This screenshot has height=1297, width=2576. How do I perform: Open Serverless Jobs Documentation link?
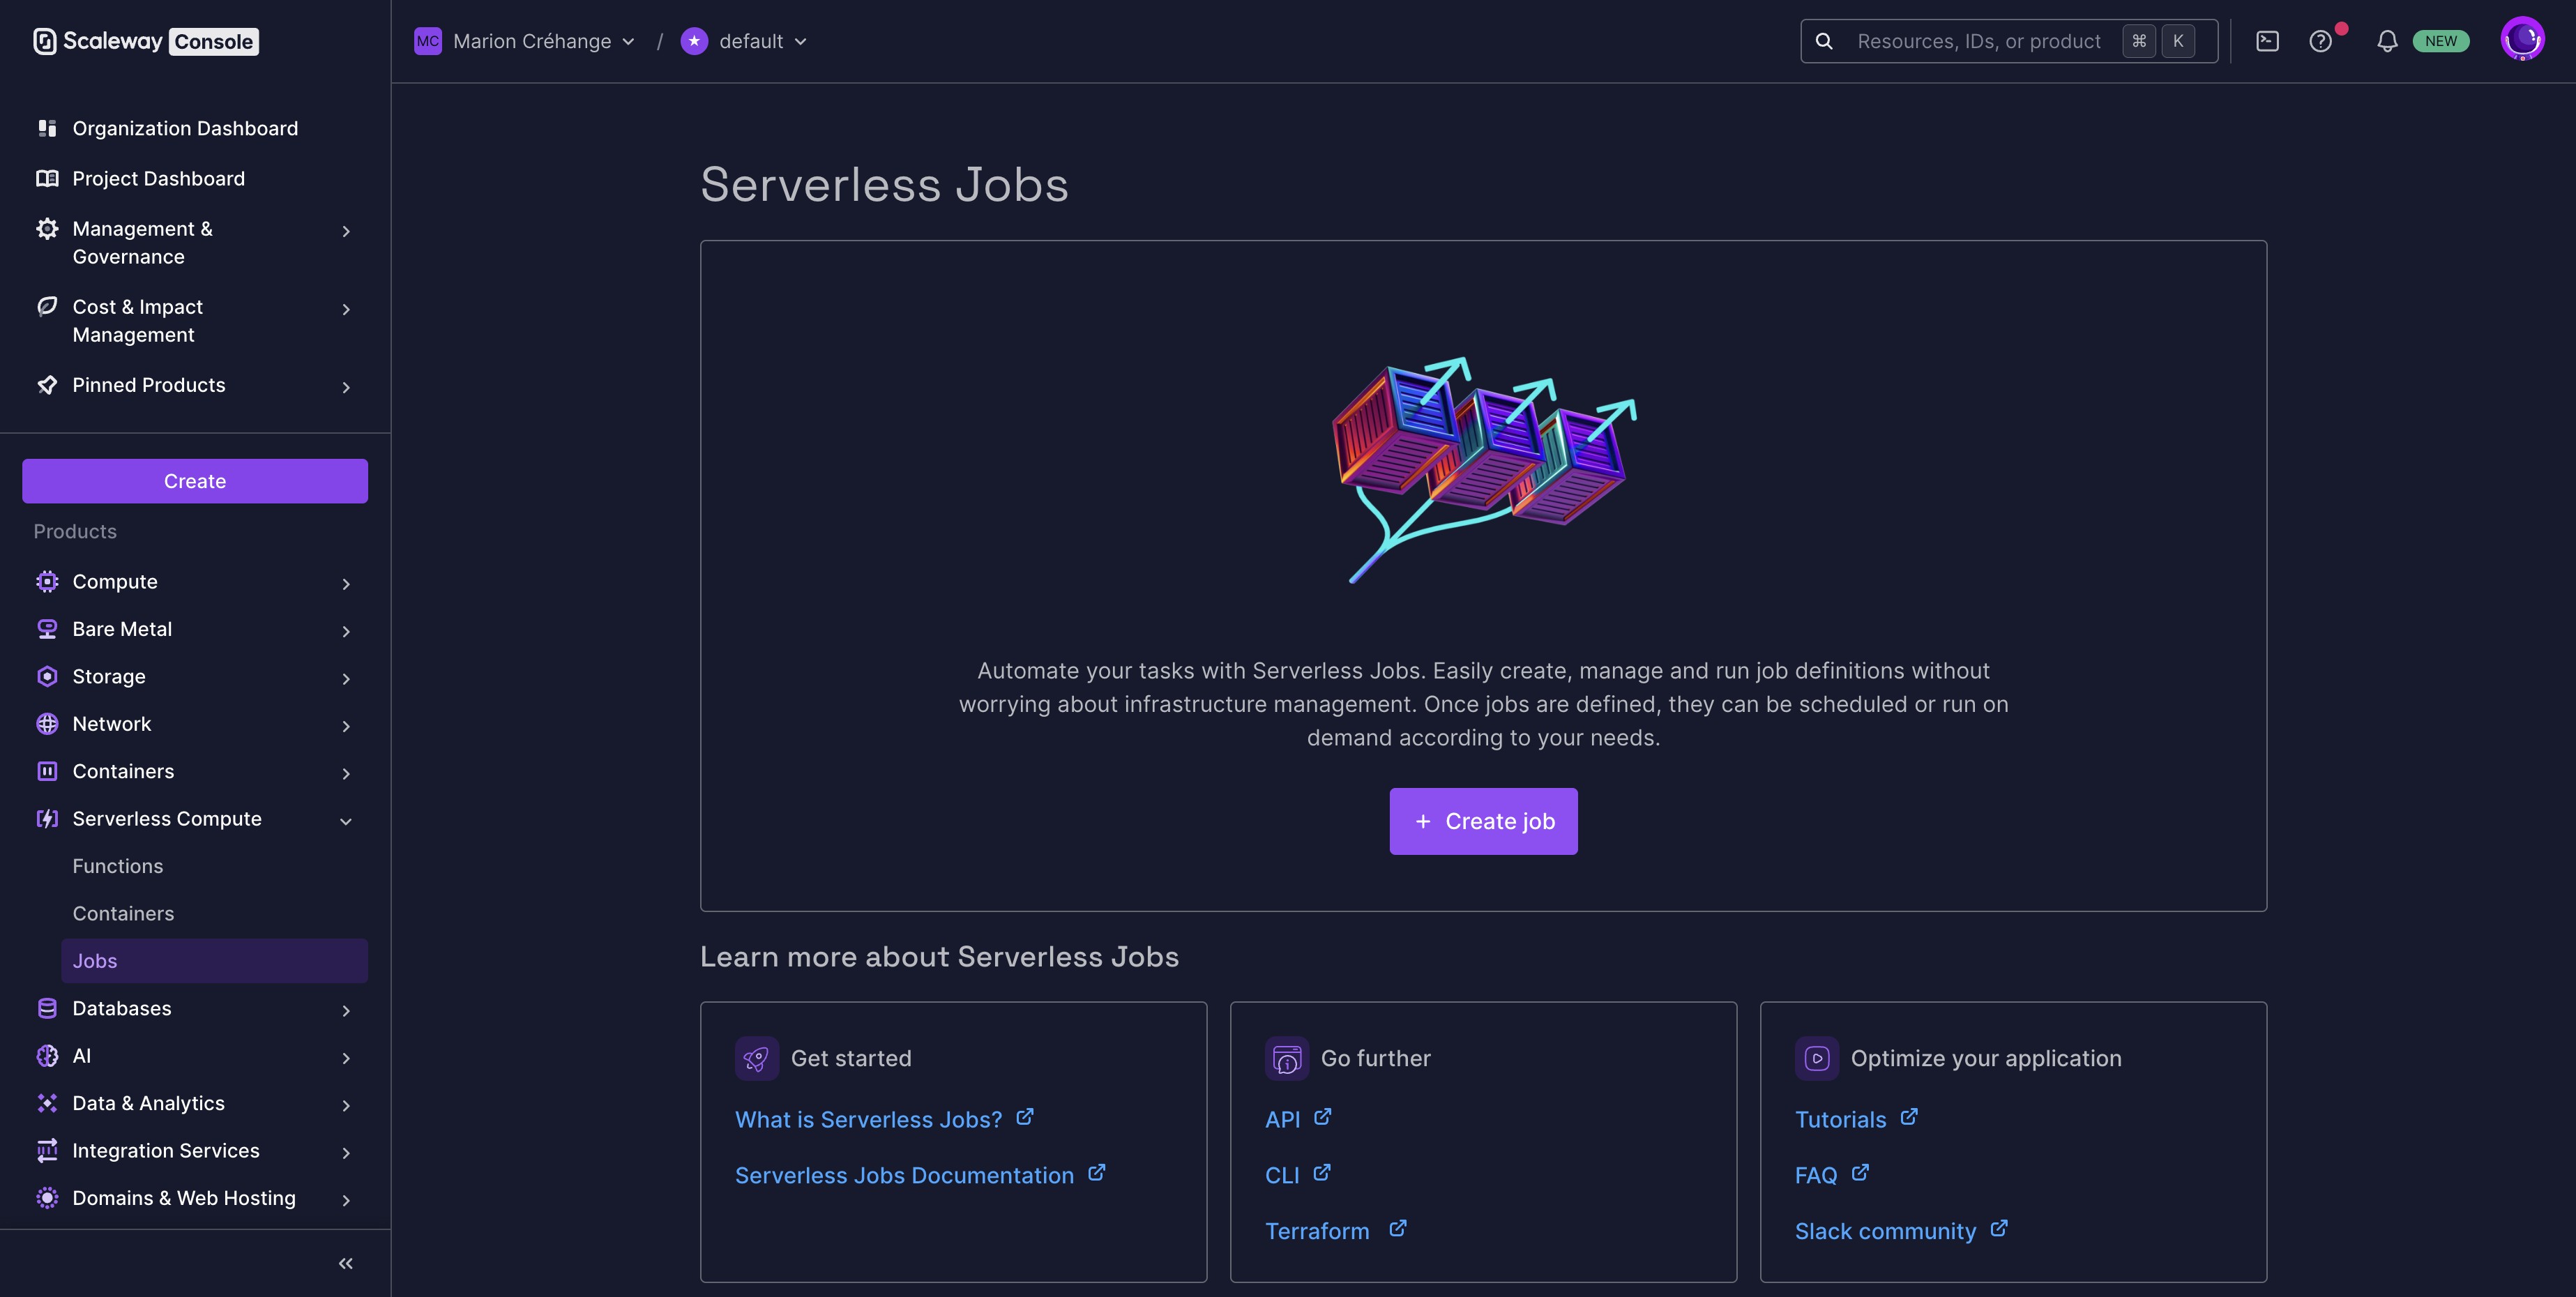click(x=920, y=1175)
